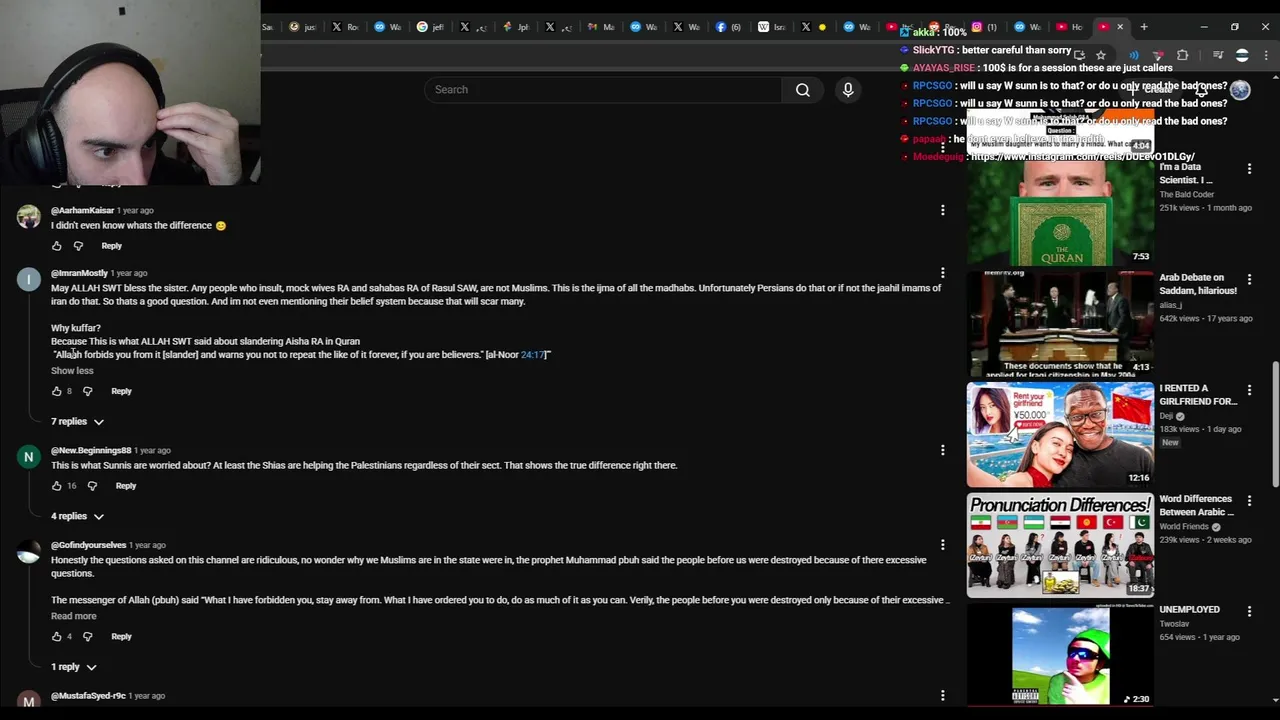The width and height of the screenshot is (1280, 720).
Task: Switch to the Facebook '(6)' browser tab
Action: (x=729, y=27)
